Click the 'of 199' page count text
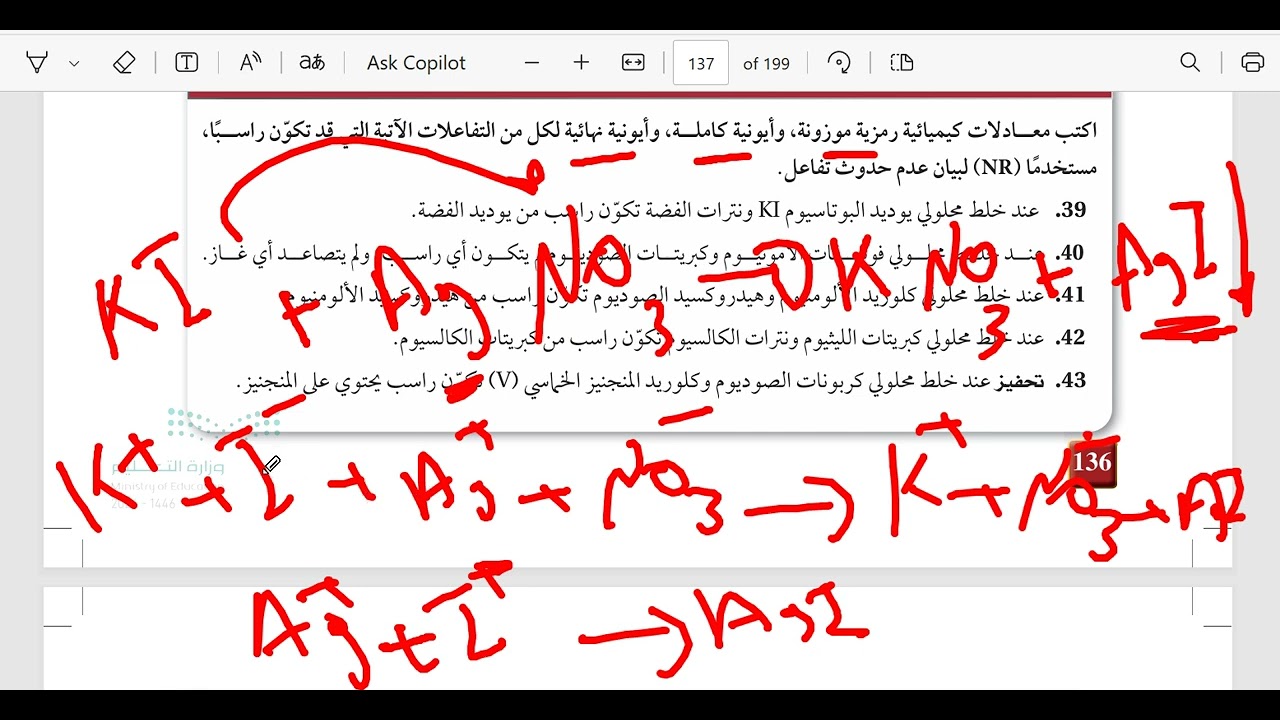 click(766, 63)
